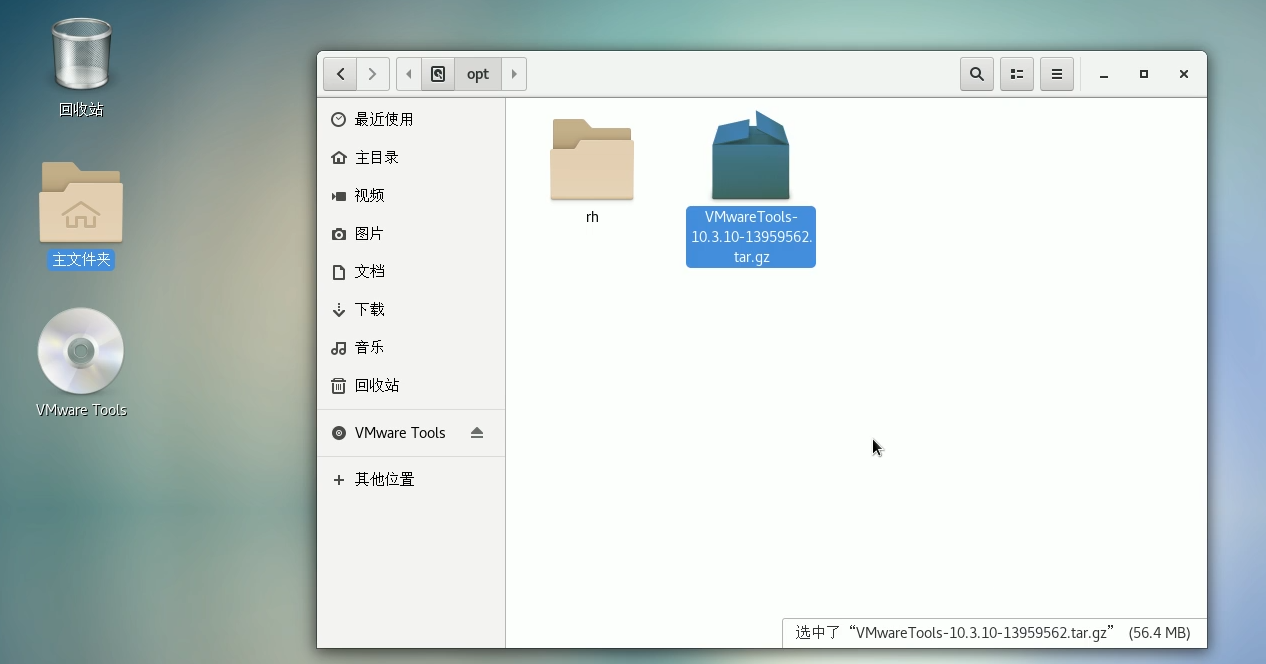The height and width of the screenshot is (664, 1266).
Task: Click the plus icon beside 其他位置
Action: pos(338,480)
